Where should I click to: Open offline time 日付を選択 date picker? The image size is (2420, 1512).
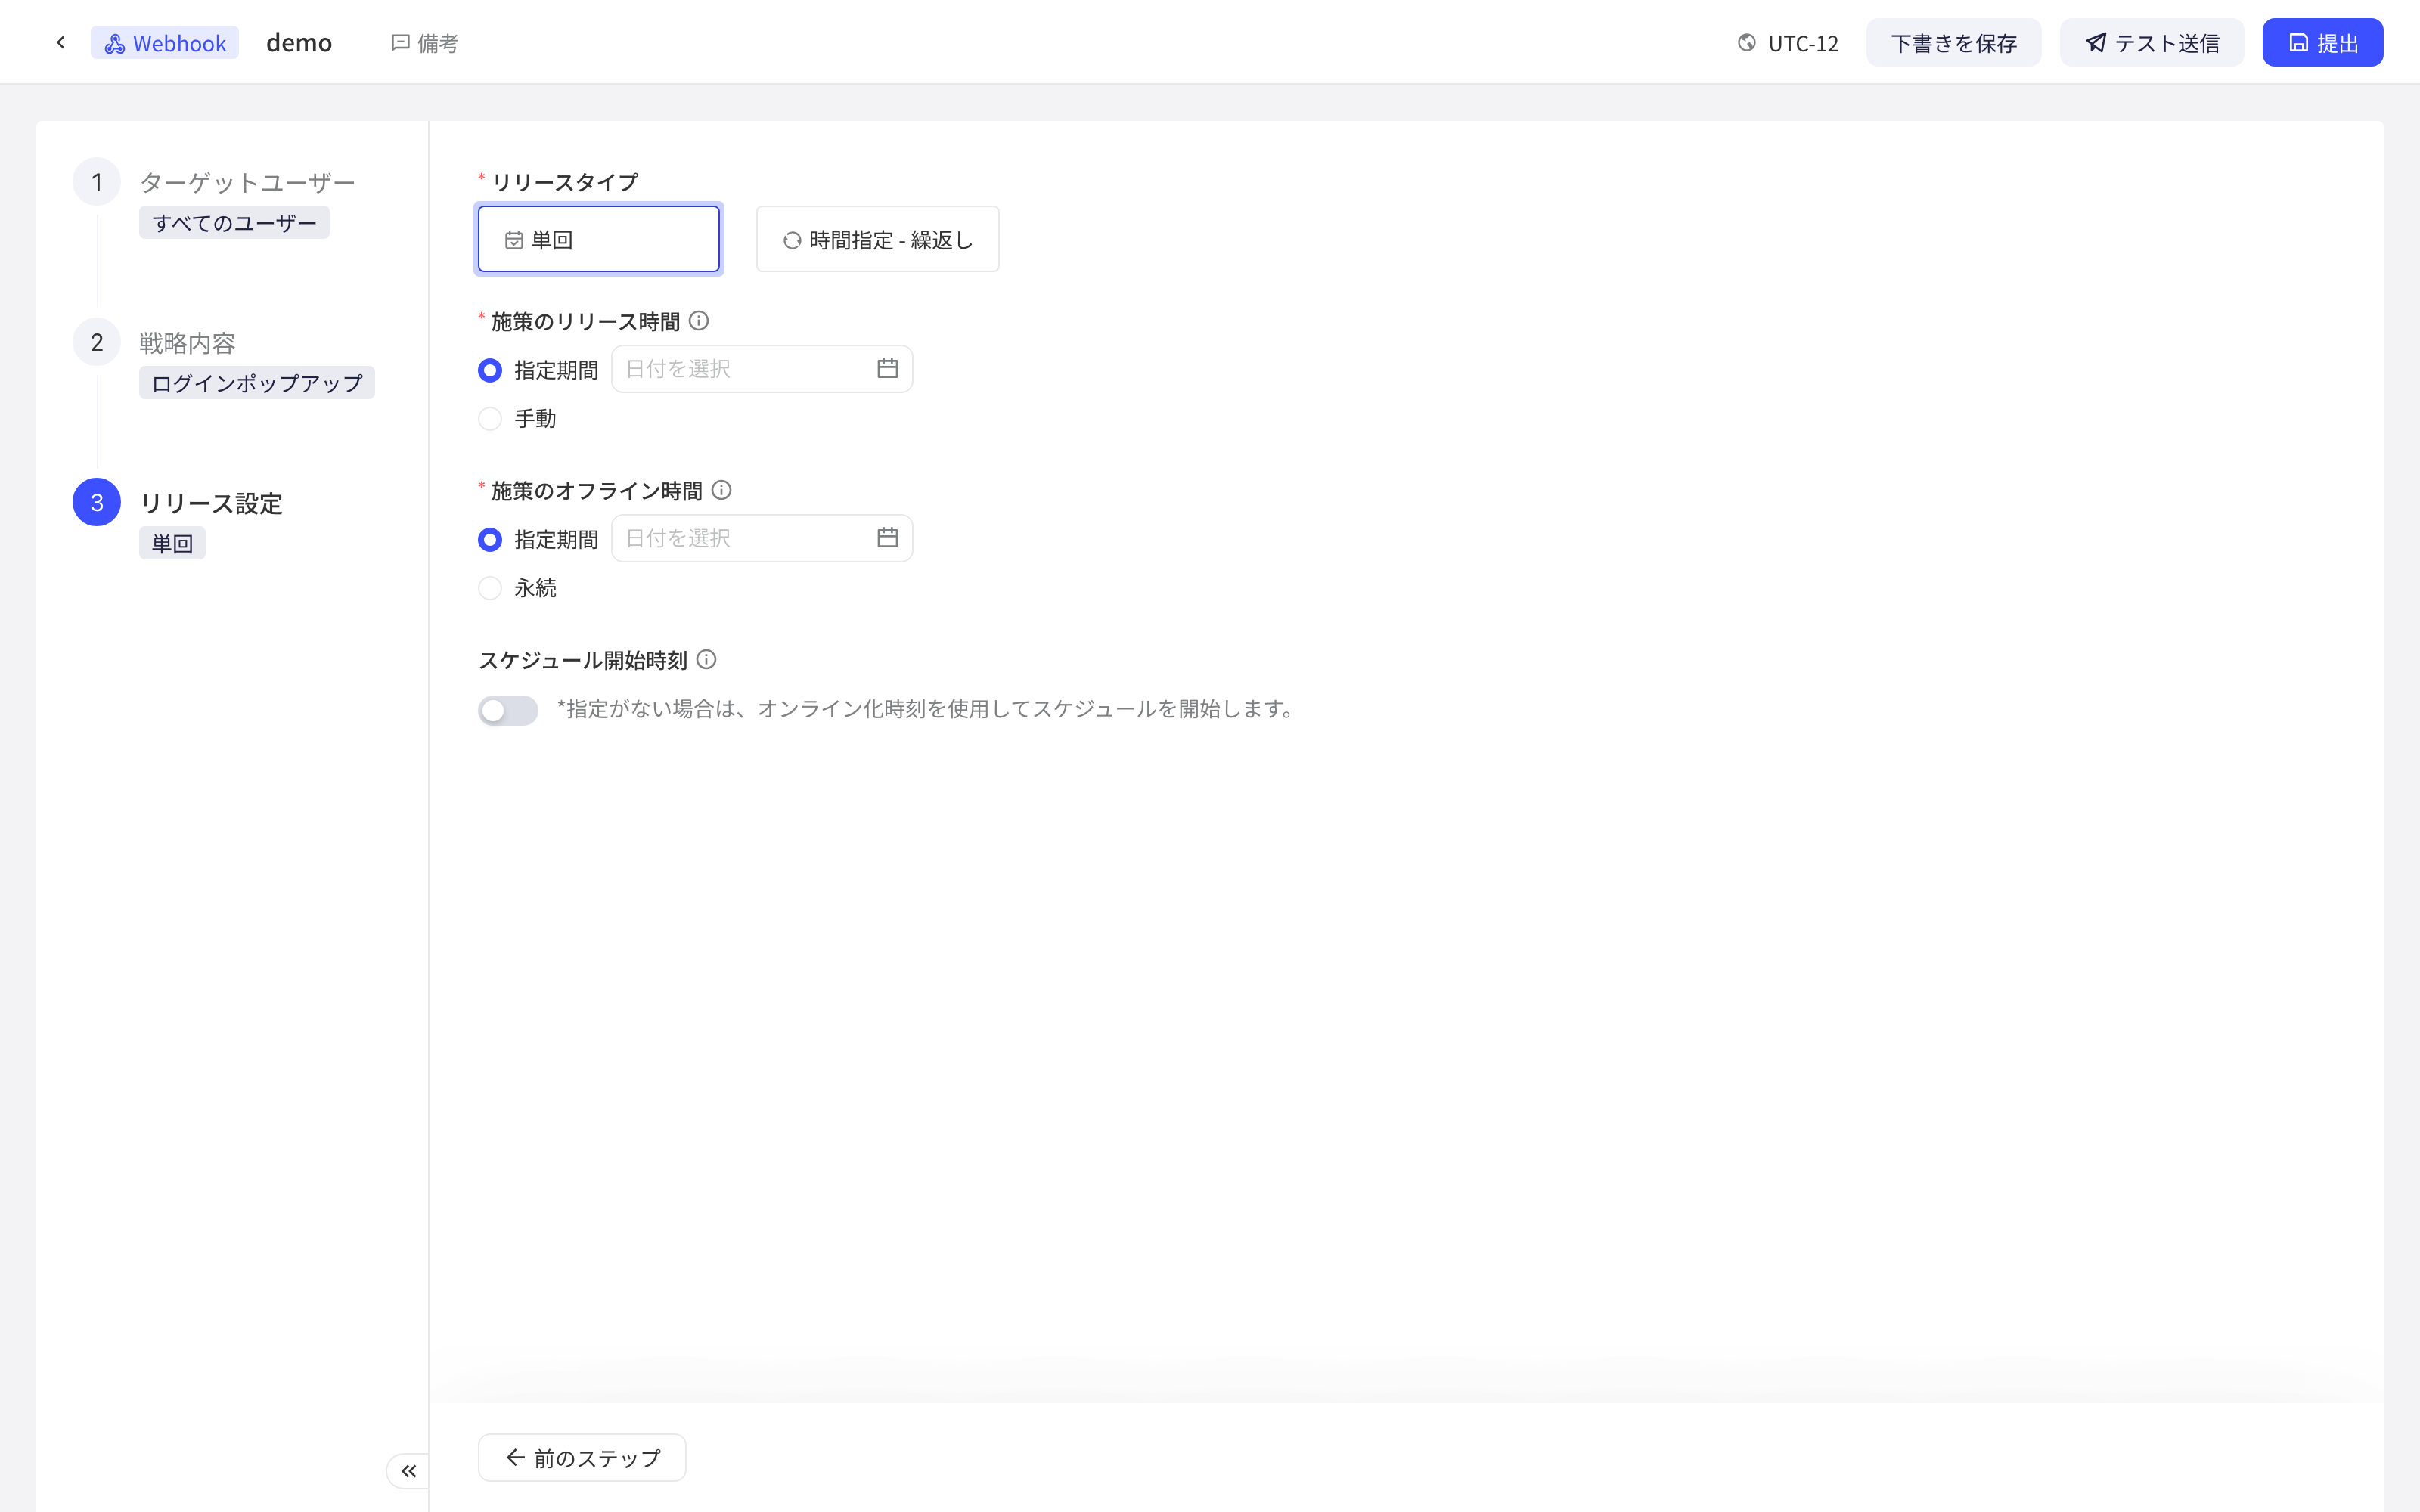point(762,538)
